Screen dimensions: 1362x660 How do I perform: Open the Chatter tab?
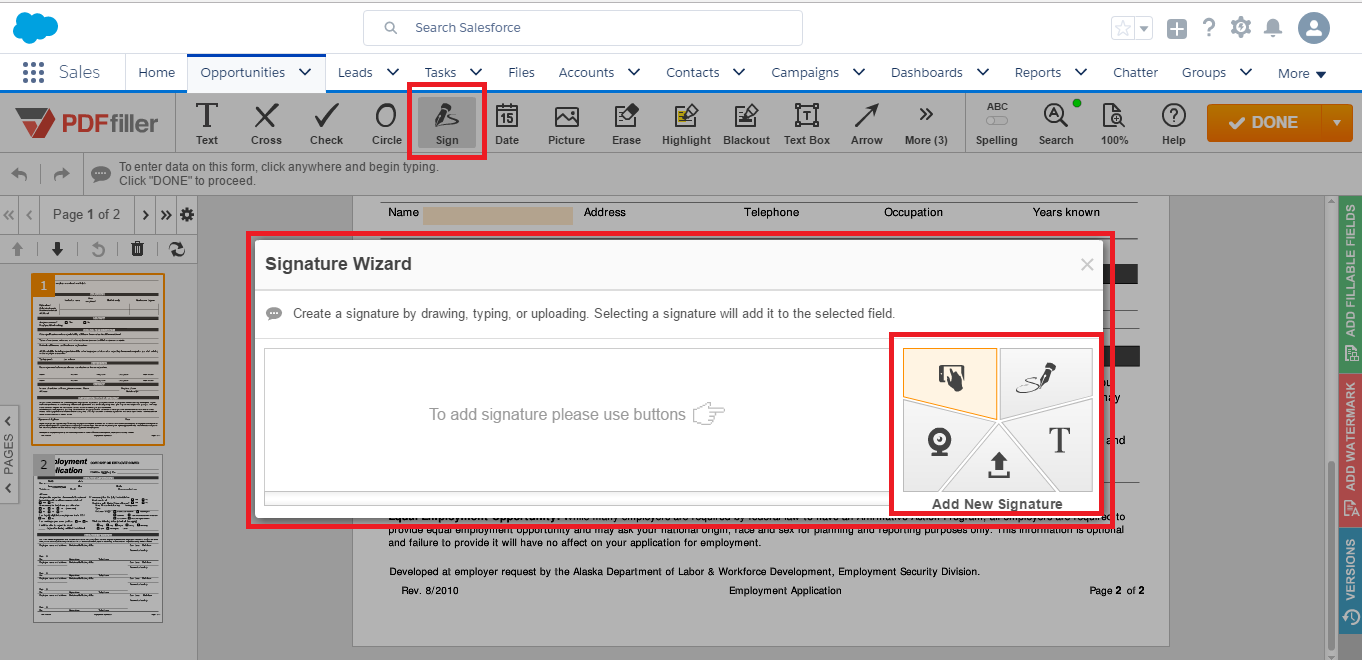pos(1135,72)
